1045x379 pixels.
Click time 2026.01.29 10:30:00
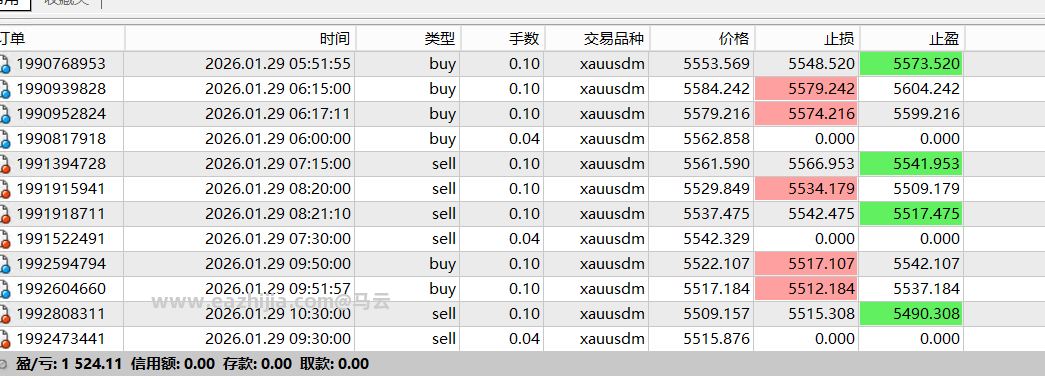point(278,314)
